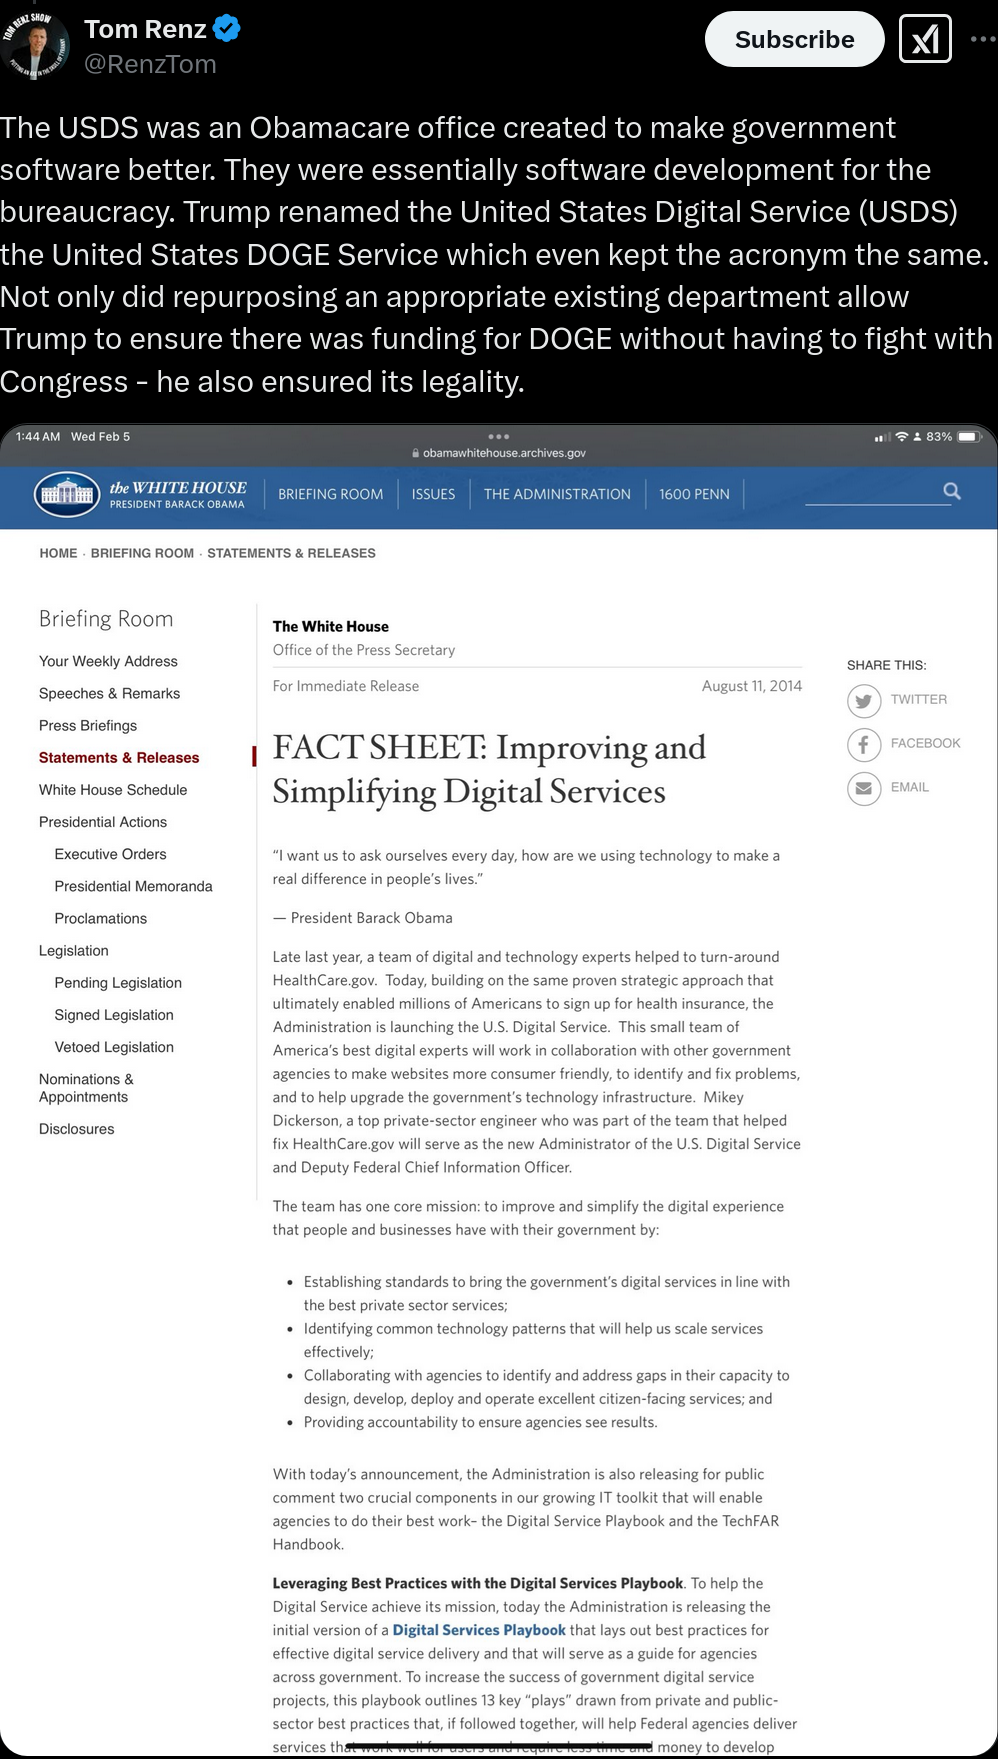
Task: Click the FACEBOOK share label
Action: click(925, 743)
